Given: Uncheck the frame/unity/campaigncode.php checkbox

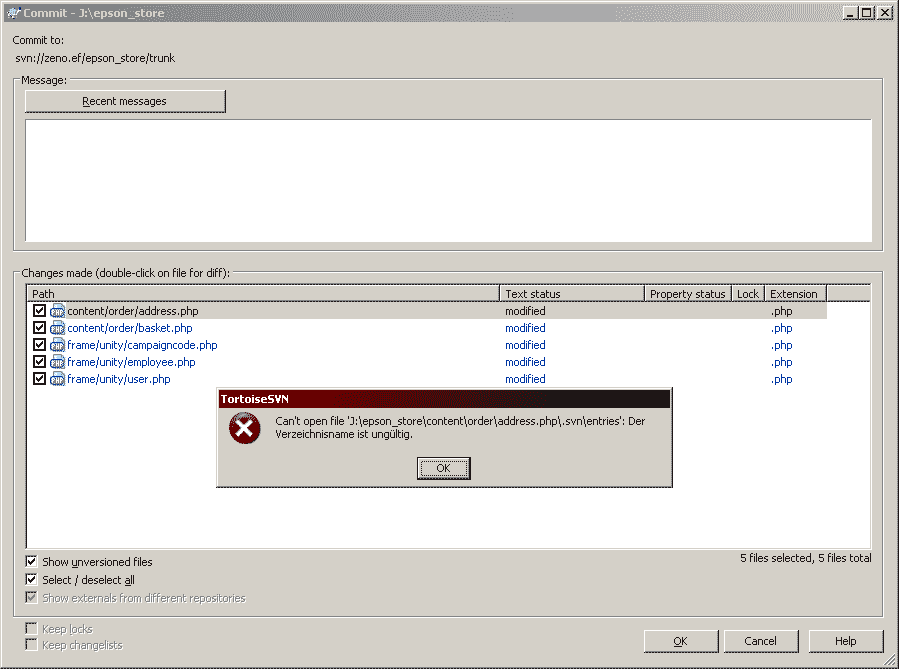Looking at the screenshot, I should [x=39, y=345].
